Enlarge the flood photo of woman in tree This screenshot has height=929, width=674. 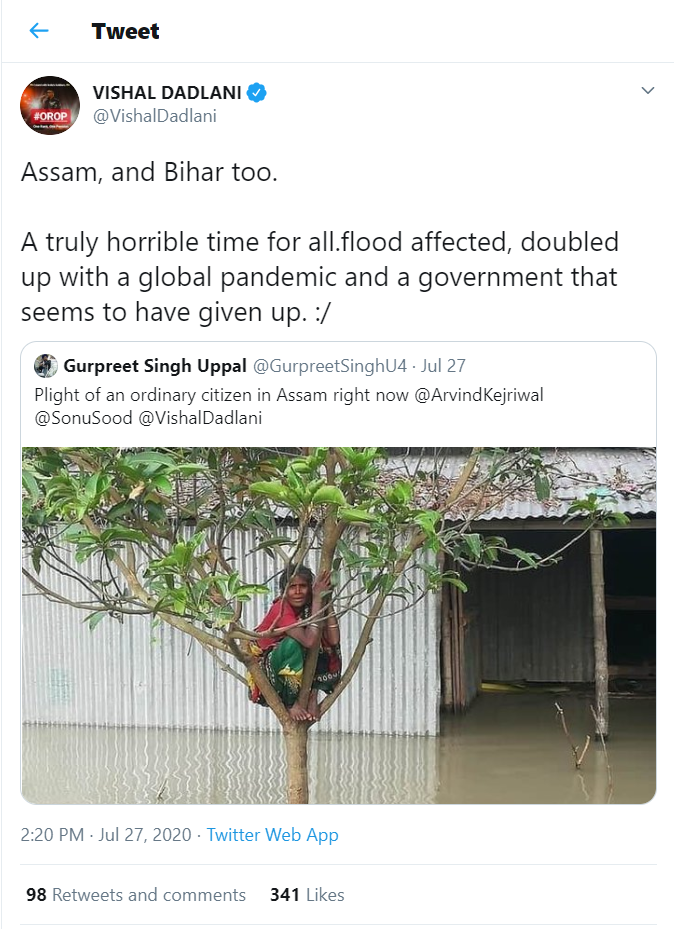point(338,624)
